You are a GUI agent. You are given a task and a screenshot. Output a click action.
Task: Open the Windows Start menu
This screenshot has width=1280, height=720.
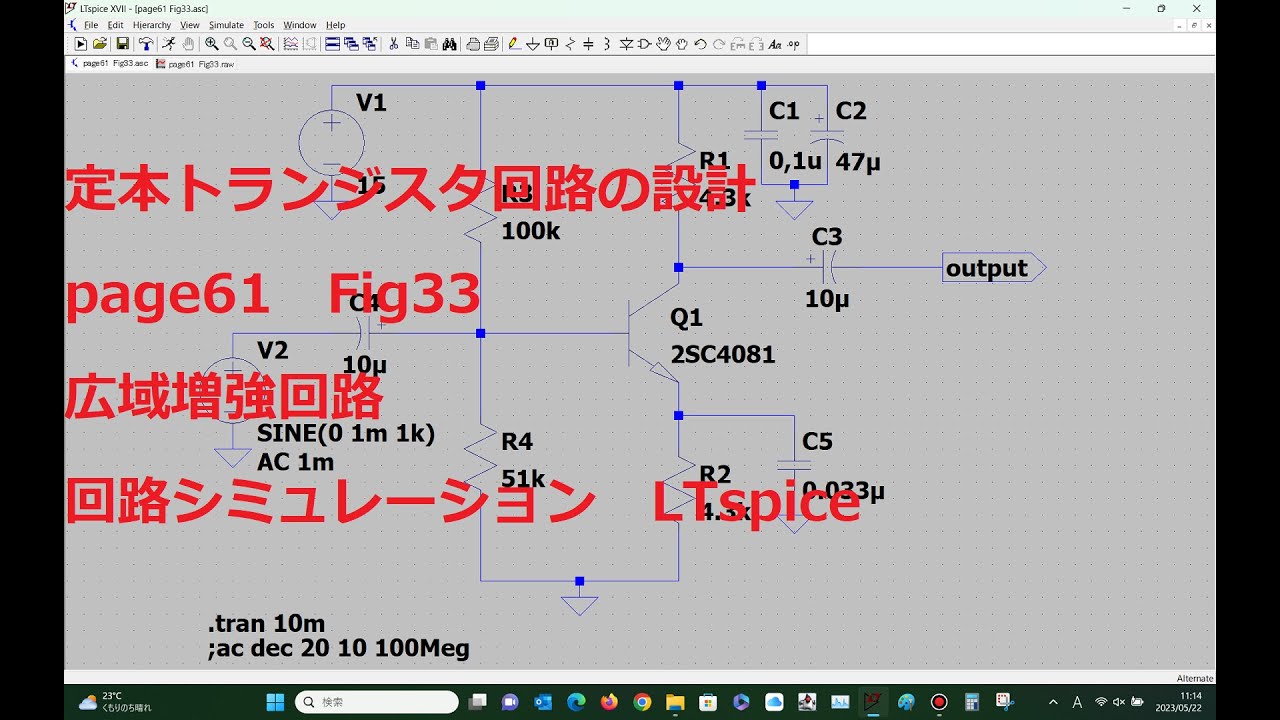pyautogui.click(x=275, y=702)
